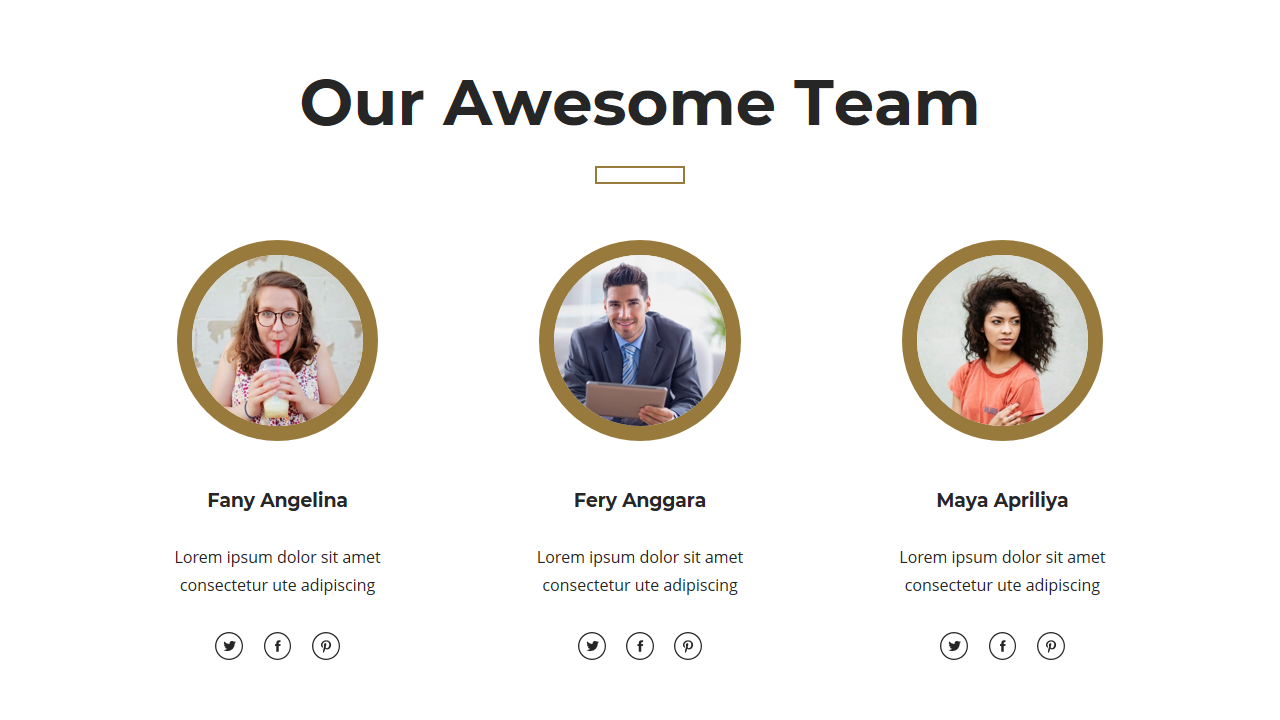Image resolution: width=1280 pixels, height=720 pixels.
Task: Click the Fany Angelina name
Action: tap(277, 500)
